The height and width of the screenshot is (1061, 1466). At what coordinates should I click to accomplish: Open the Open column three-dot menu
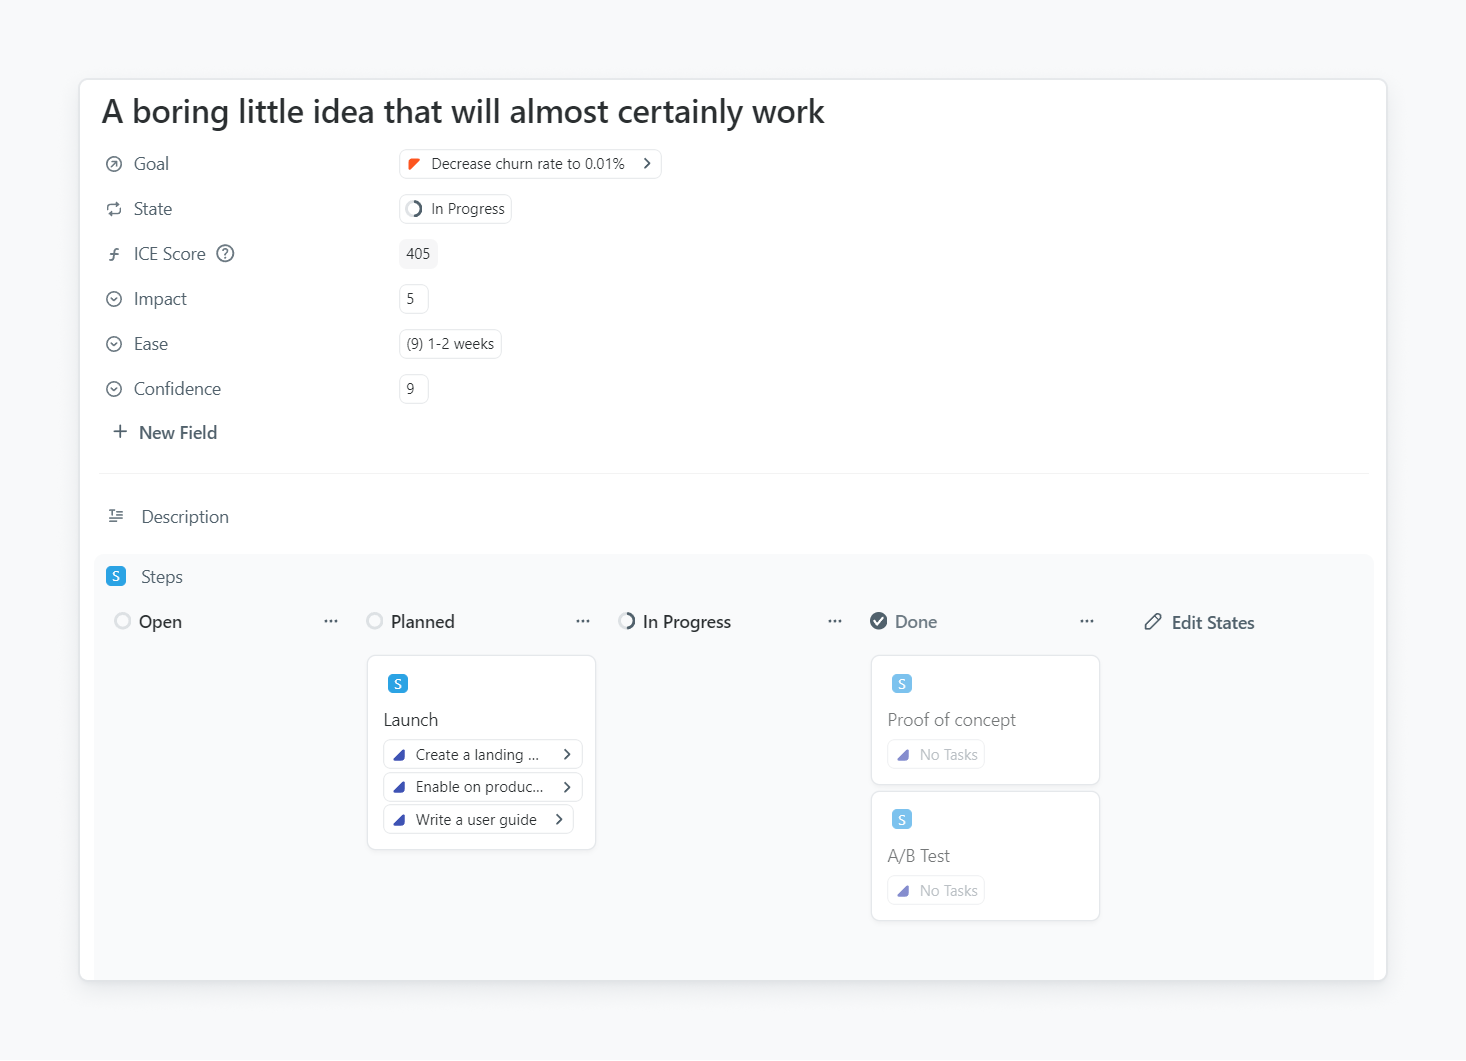click(x=331, y=622)
